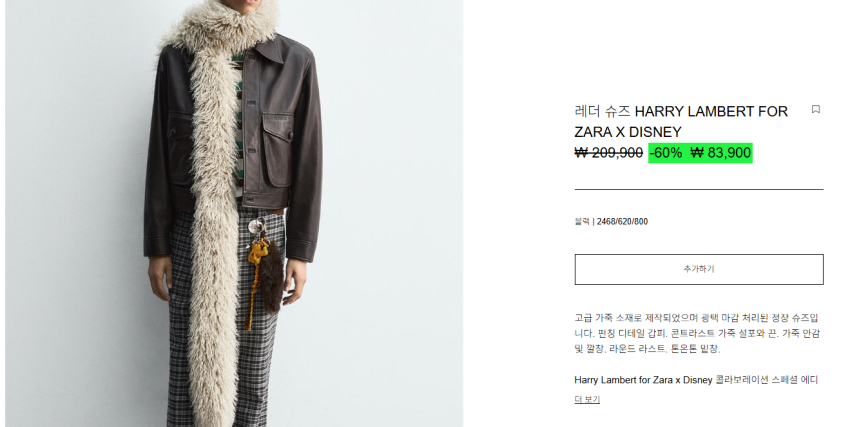Image resolution: width=850 pixels, height=427 pixels.
Task: Open the main product photo
Action: [x=234, y=214]
